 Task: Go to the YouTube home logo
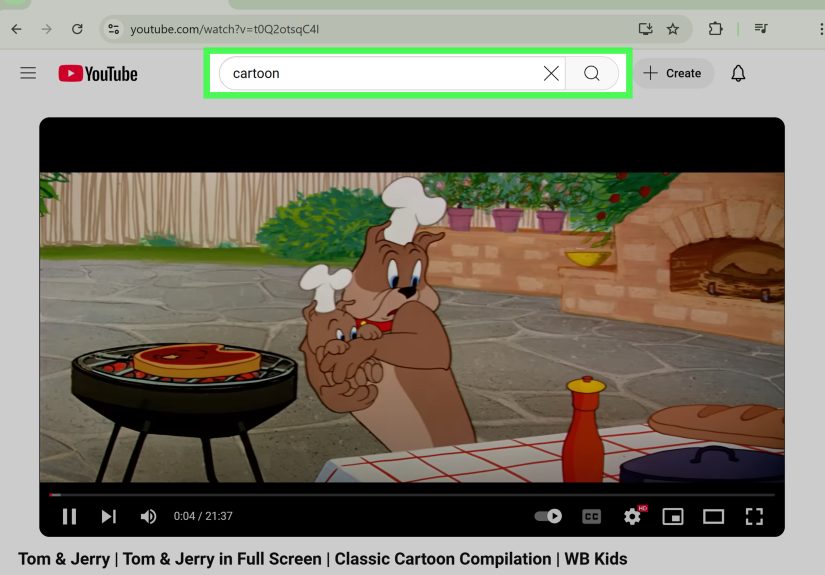[x=98, y=74]
